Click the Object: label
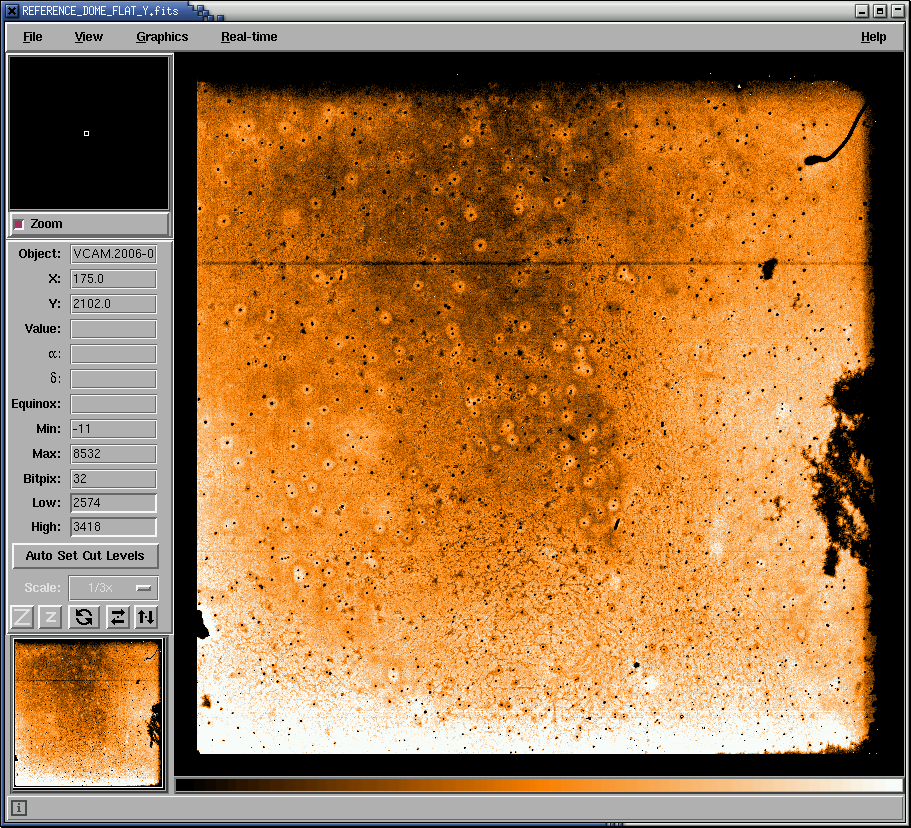 tap(40, 254)
